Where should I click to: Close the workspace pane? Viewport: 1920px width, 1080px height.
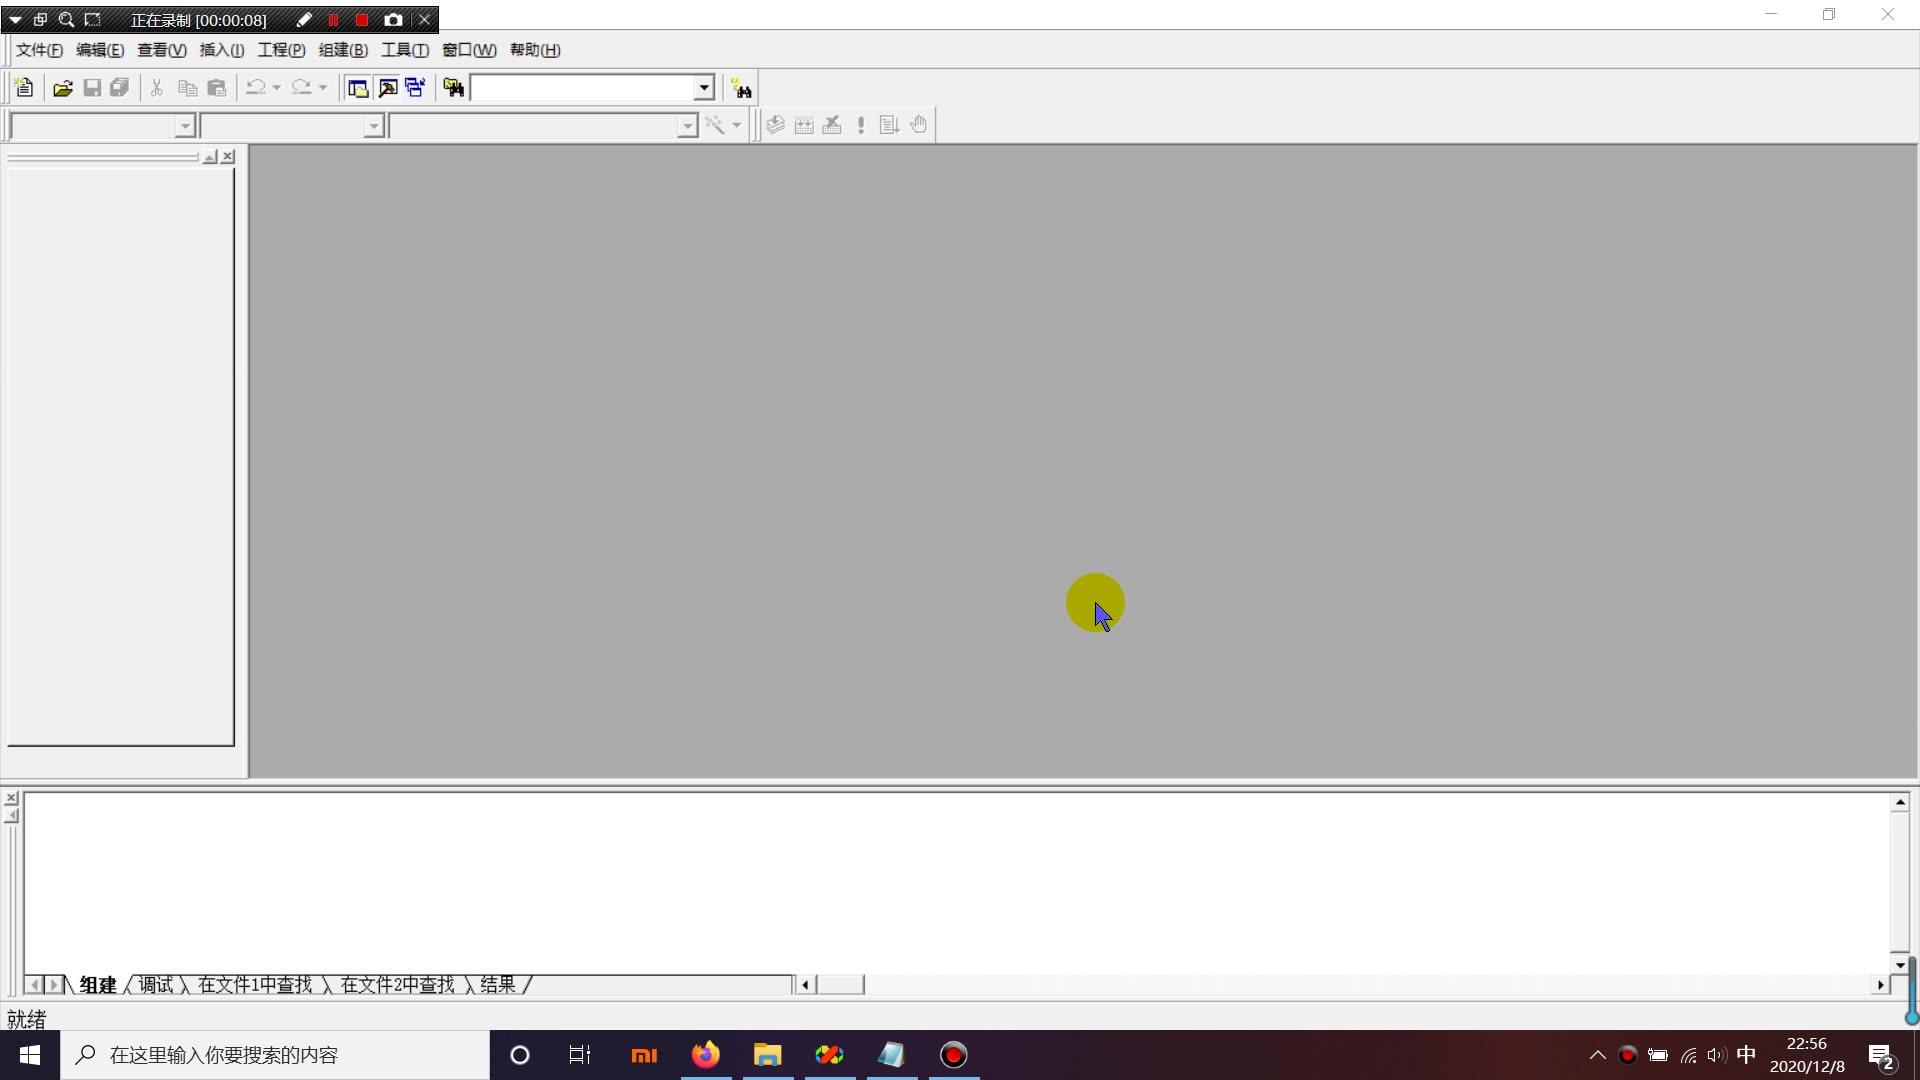228,157
